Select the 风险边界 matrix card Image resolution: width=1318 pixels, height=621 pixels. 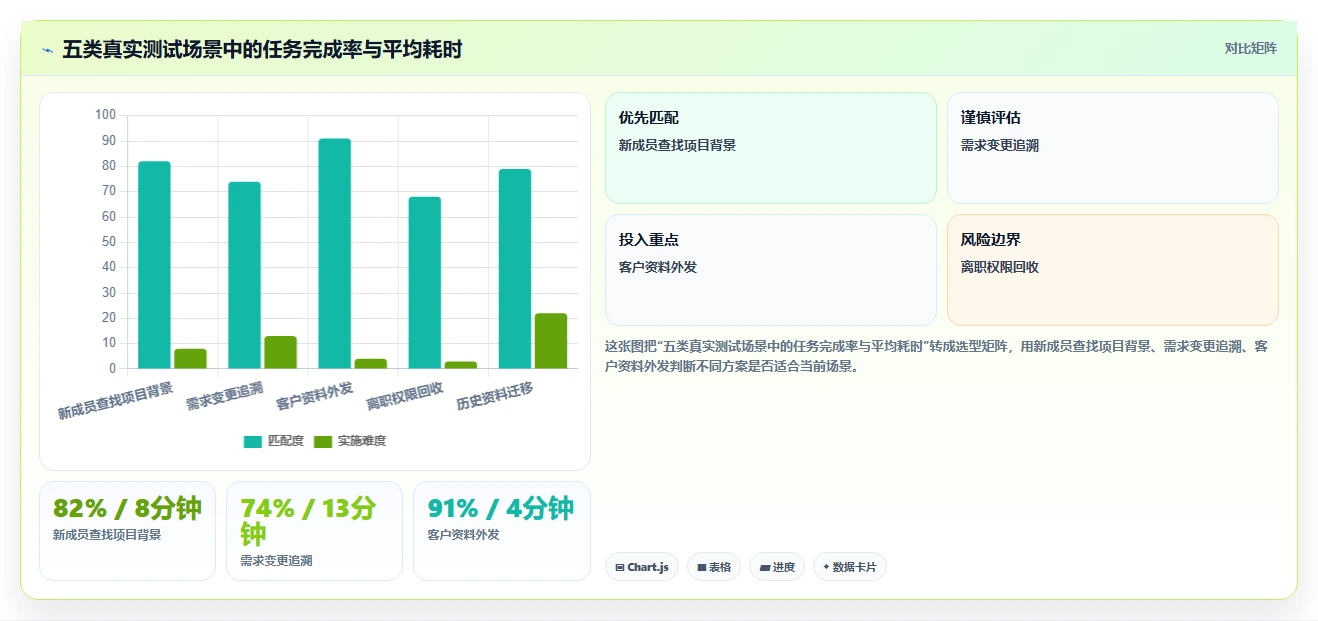pos(1113,270)
